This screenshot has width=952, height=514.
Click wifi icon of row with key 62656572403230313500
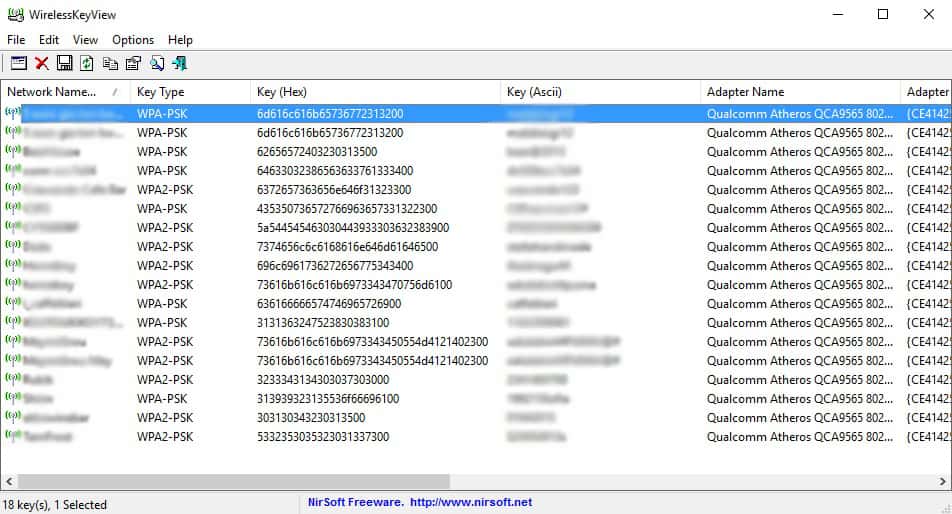(13, 150)
